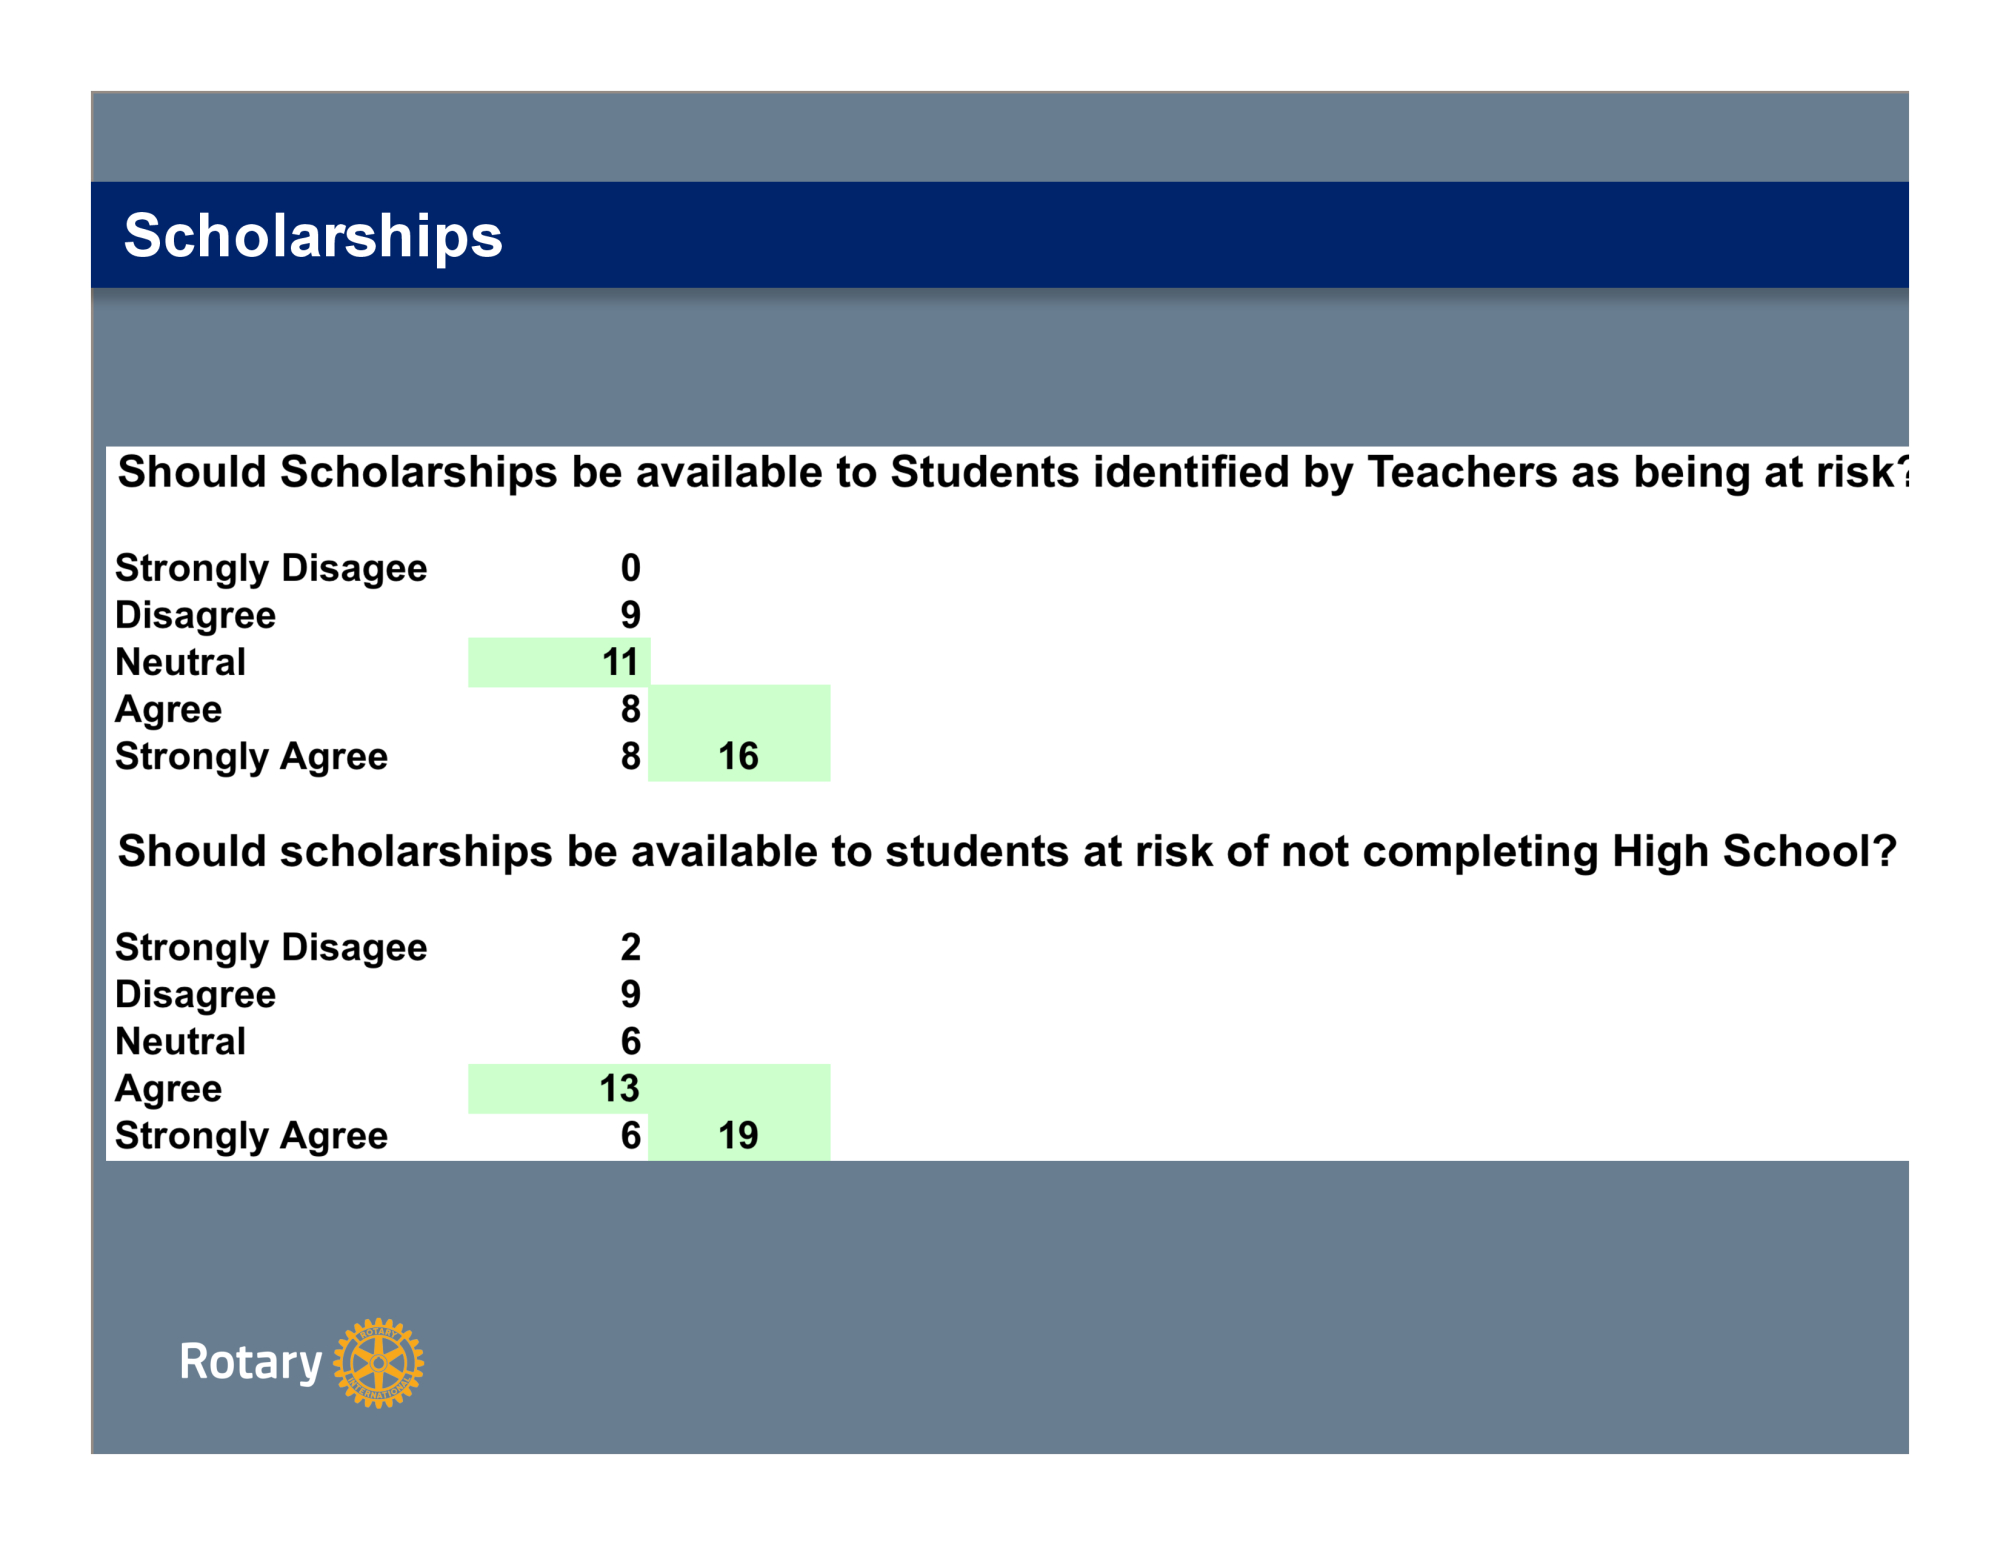
Task: Click the Strongly Disagee value 2
Action: (630, 947)
